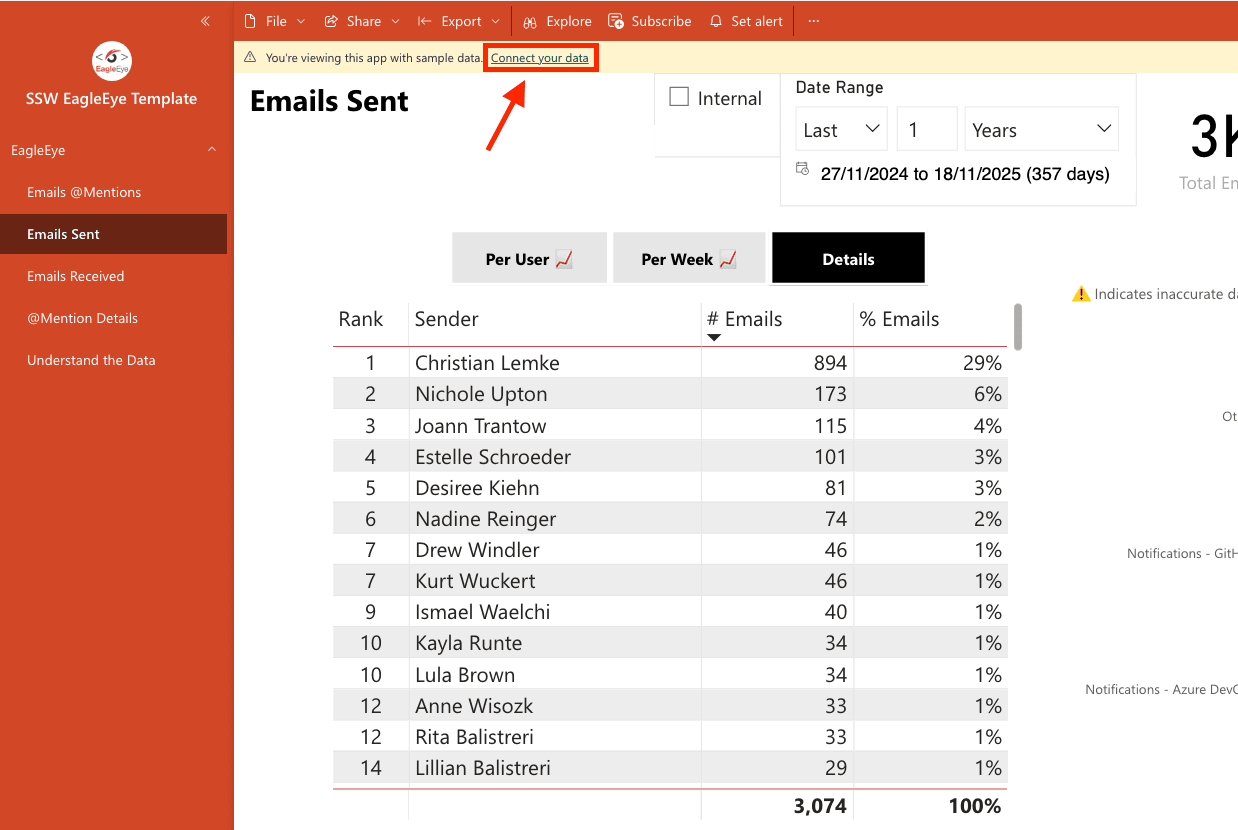Click the Connect your data link

(x=540, y=57)
